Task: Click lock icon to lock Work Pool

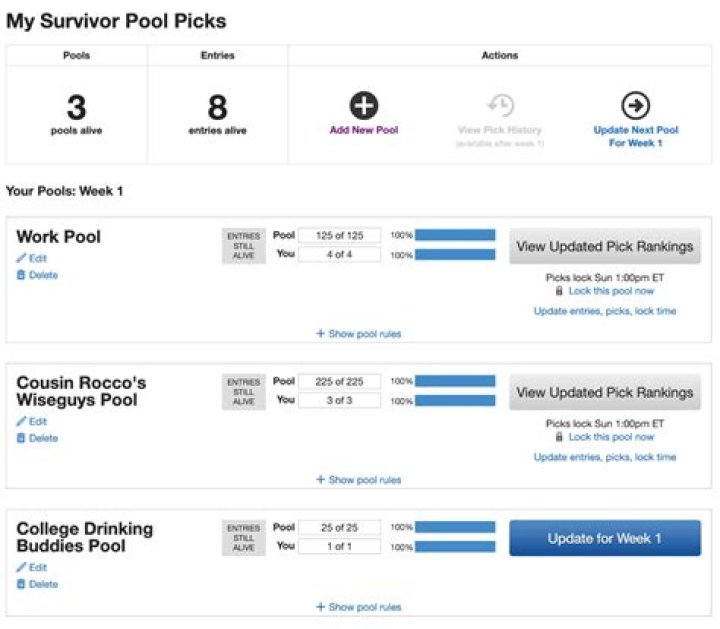Action: [x=560, y=291]
